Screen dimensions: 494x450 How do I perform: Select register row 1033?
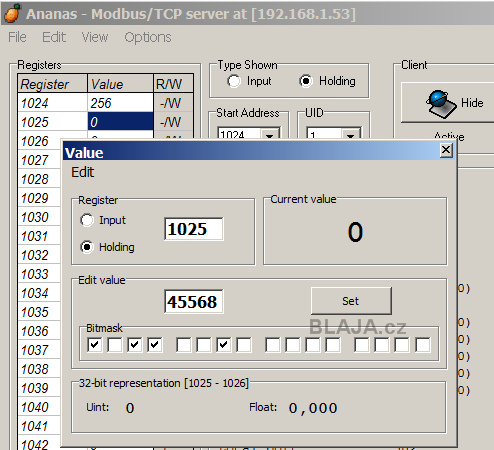pyautogui.click(x=40, y=274)
